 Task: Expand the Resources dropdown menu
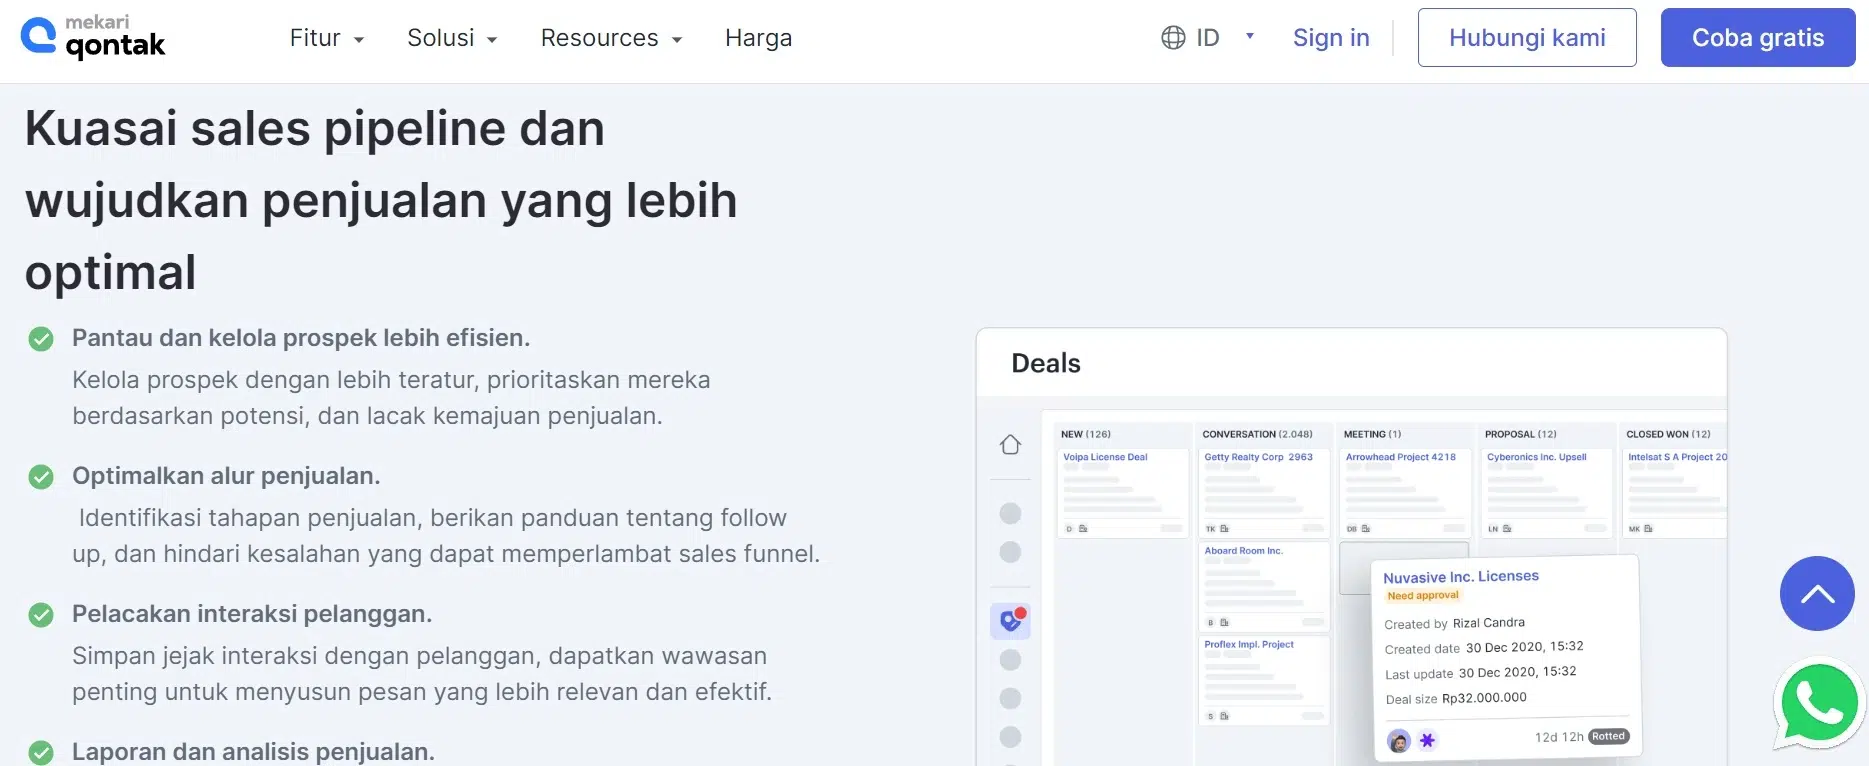[x=611, y=38]
